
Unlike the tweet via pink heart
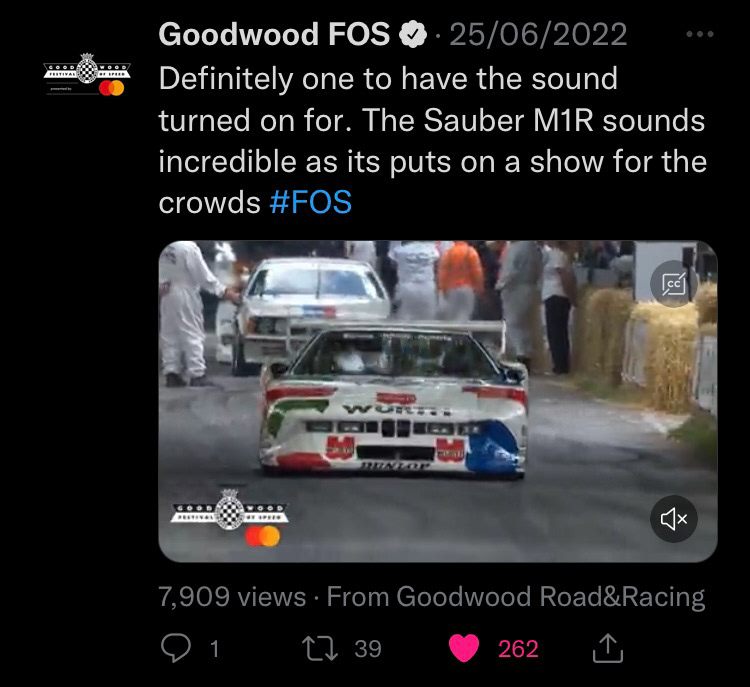[x=464, y=648]
